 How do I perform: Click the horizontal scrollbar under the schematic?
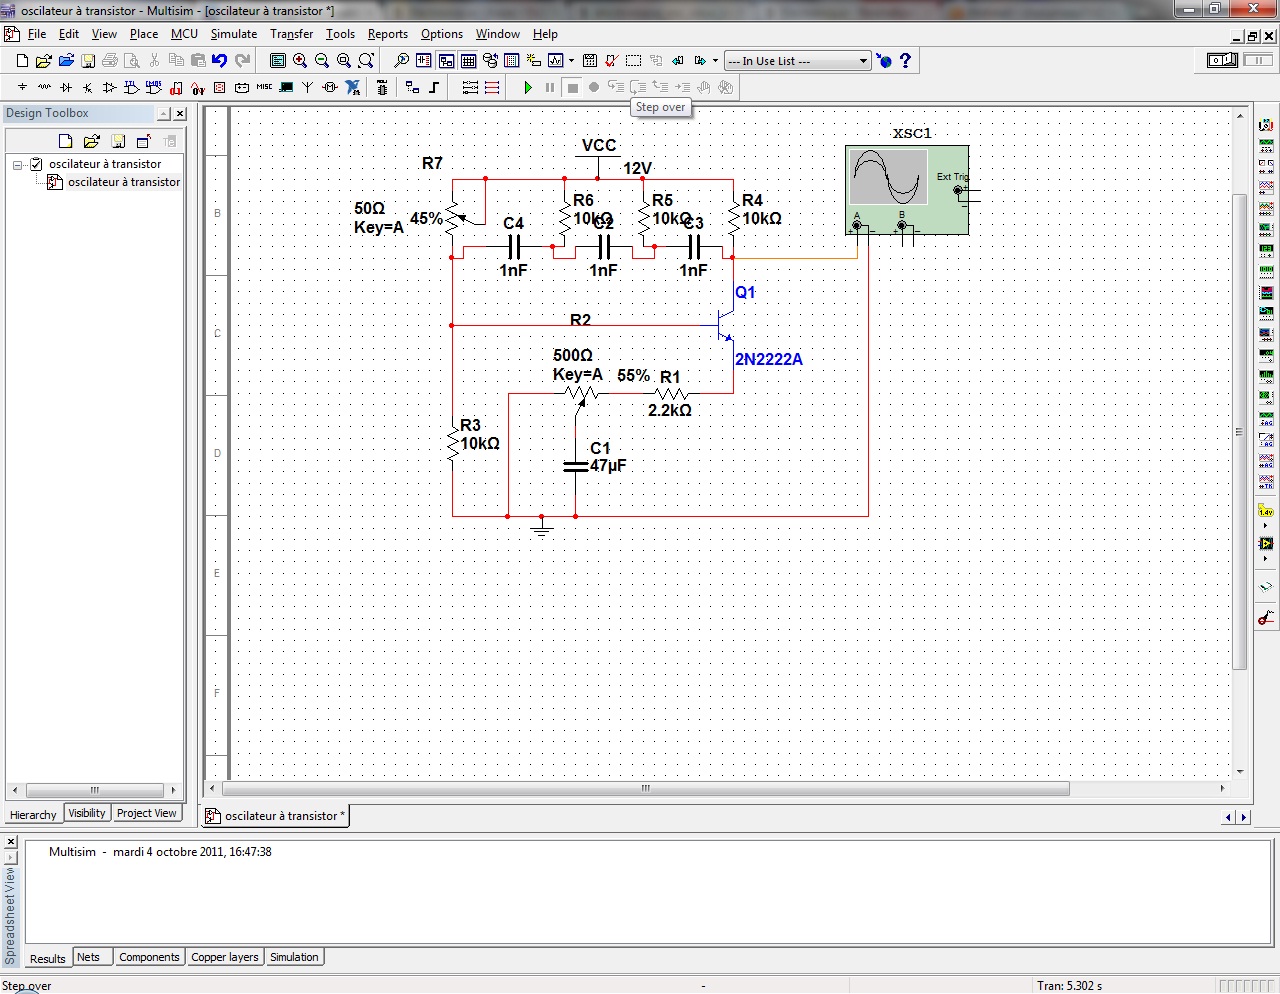pos(645,789)
